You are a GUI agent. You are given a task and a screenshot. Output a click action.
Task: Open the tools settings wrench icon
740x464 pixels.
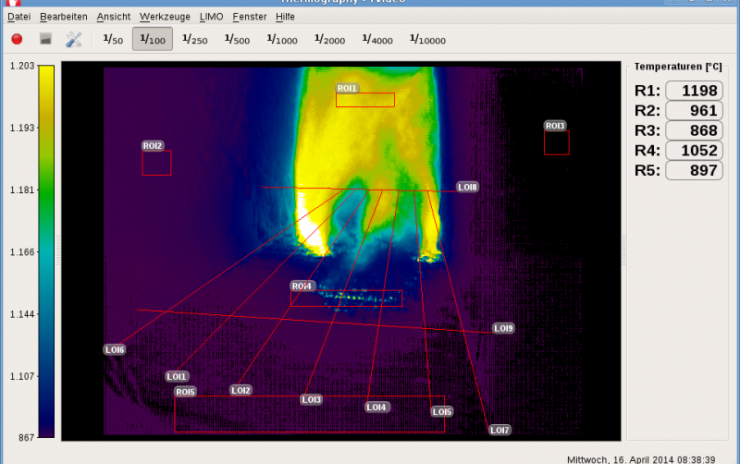[x=74, y=39]
